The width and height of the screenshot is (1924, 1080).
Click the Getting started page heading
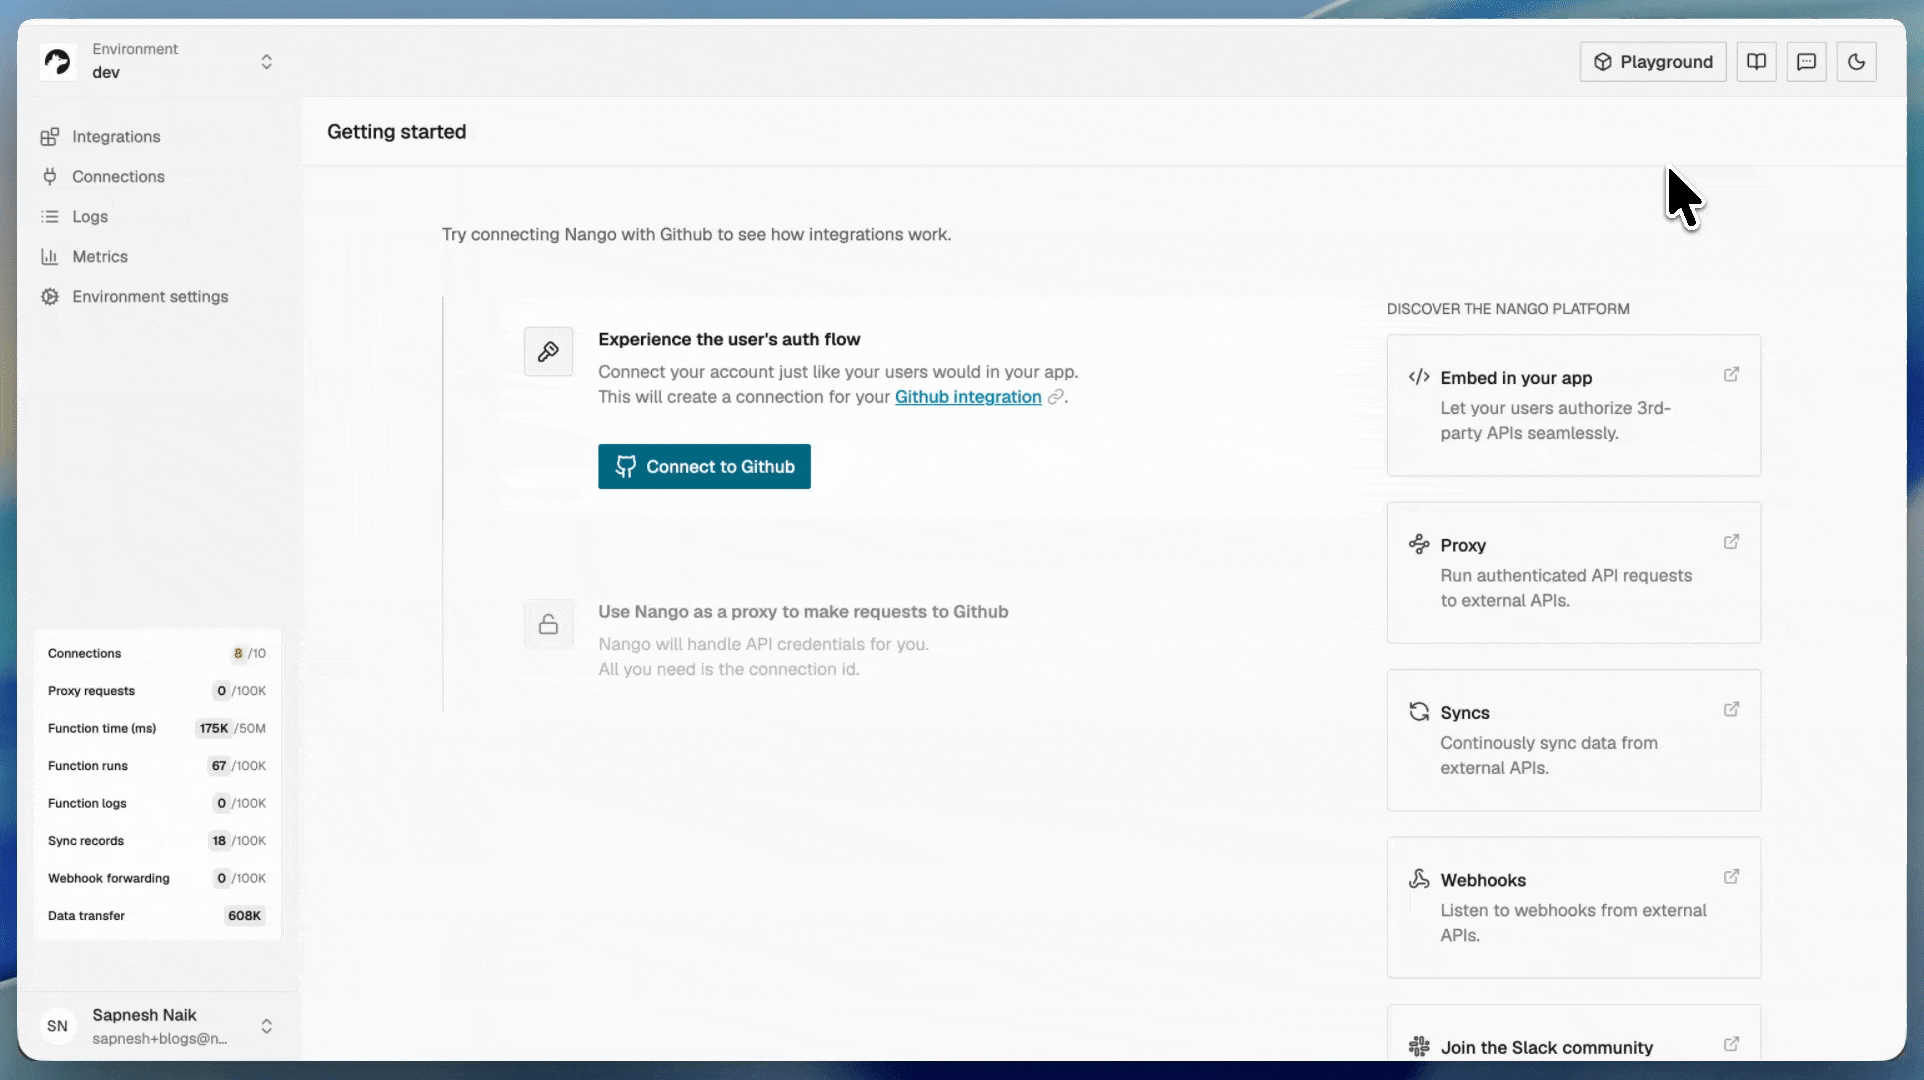tap(397, 132)
